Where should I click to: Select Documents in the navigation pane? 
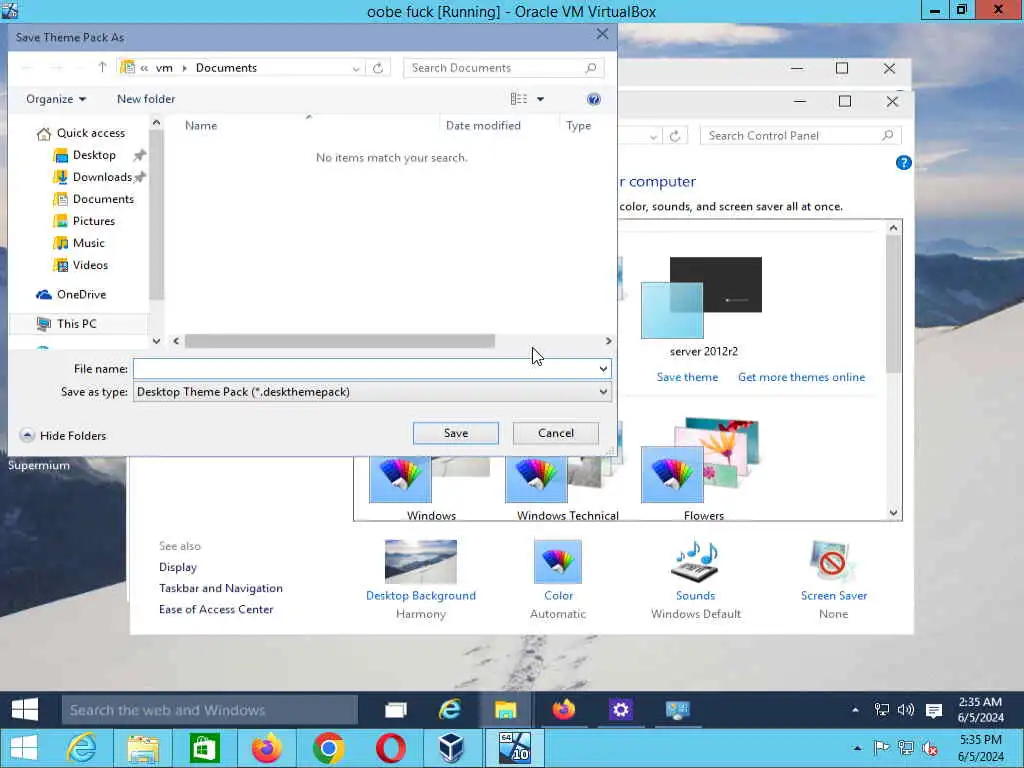[x=103, y=199]
